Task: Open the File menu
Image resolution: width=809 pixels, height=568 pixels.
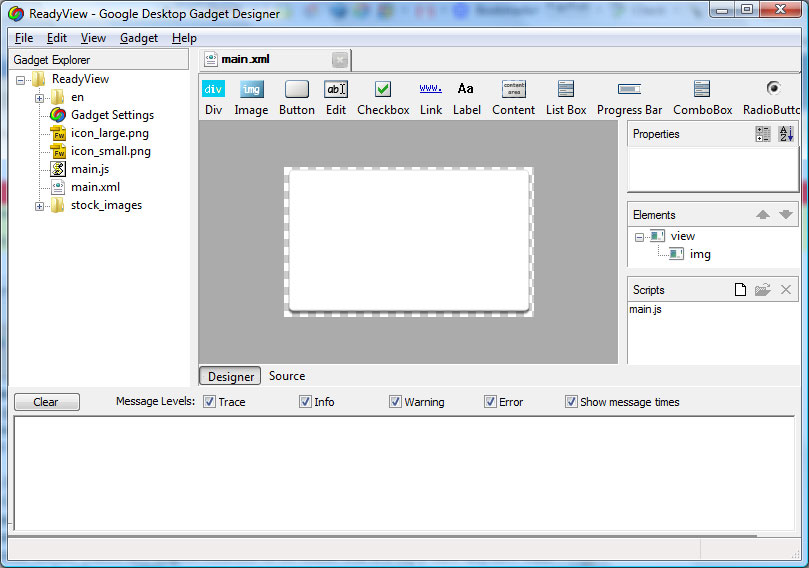Action: coord(24,38)
